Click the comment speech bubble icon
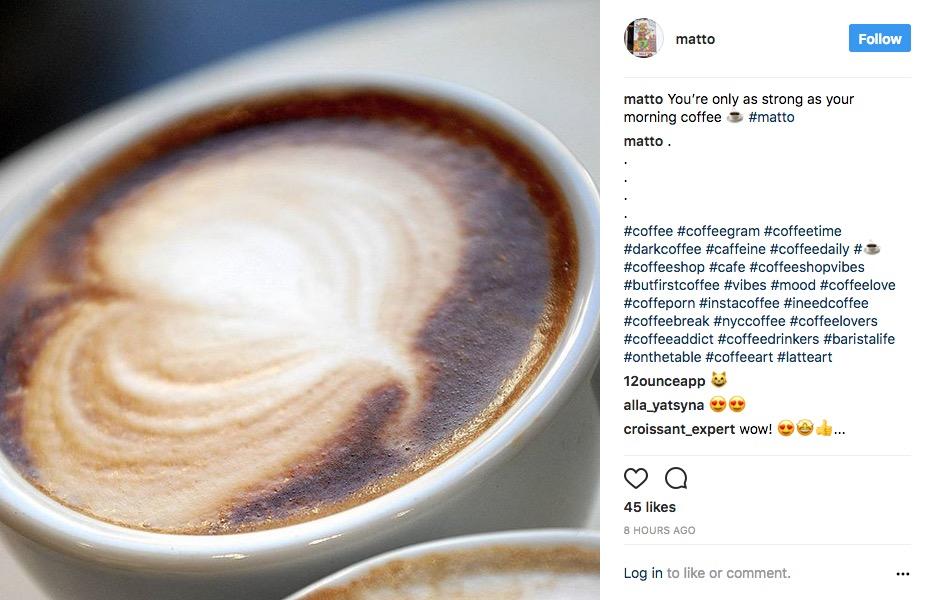The height and width of the screenshot is (600, 935). [x=676, y=478]
